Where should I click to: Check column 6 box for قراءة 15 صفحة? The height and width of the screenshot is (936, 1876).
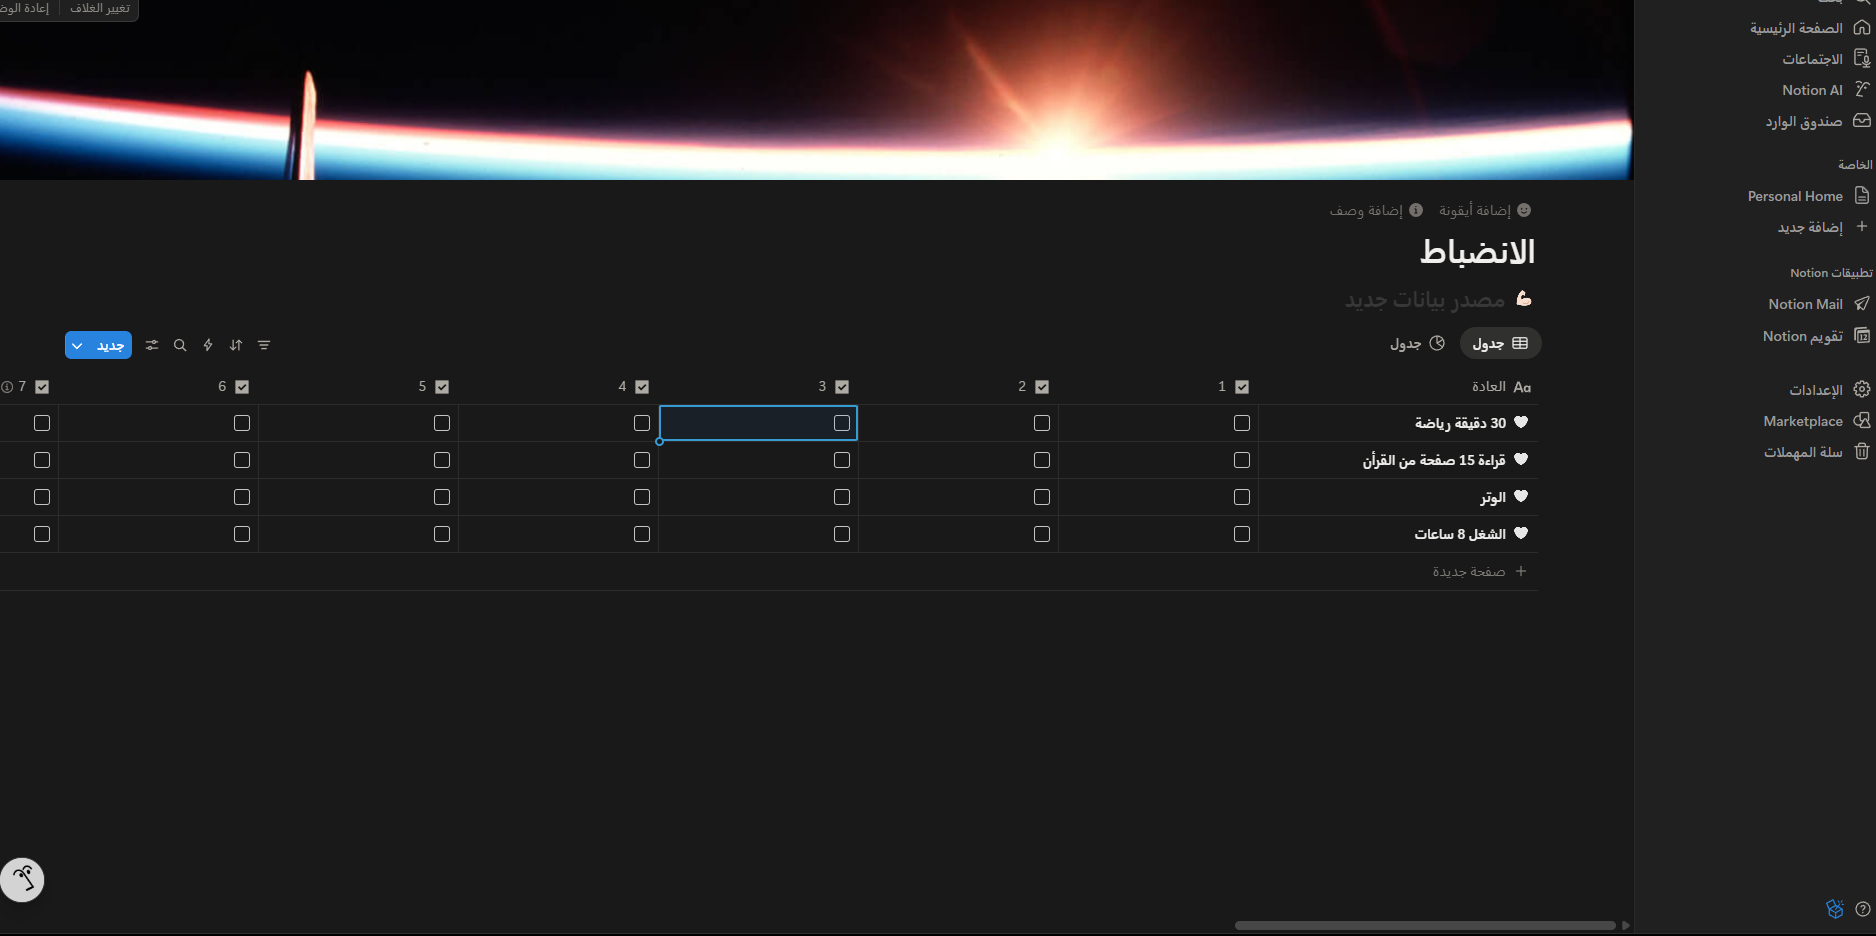pos(242,460)
